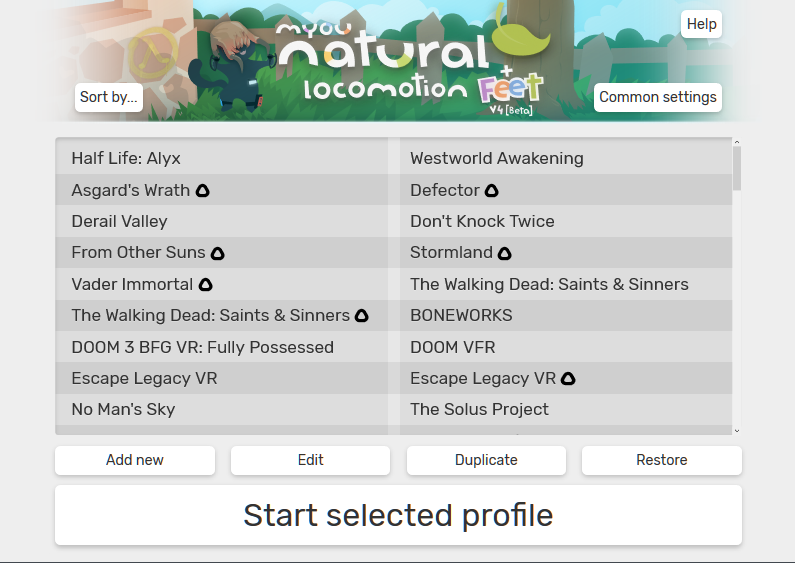Screen dimensions: 795x563
Task: Select the Westworld Awakening profile
Action: pos(566,158)
